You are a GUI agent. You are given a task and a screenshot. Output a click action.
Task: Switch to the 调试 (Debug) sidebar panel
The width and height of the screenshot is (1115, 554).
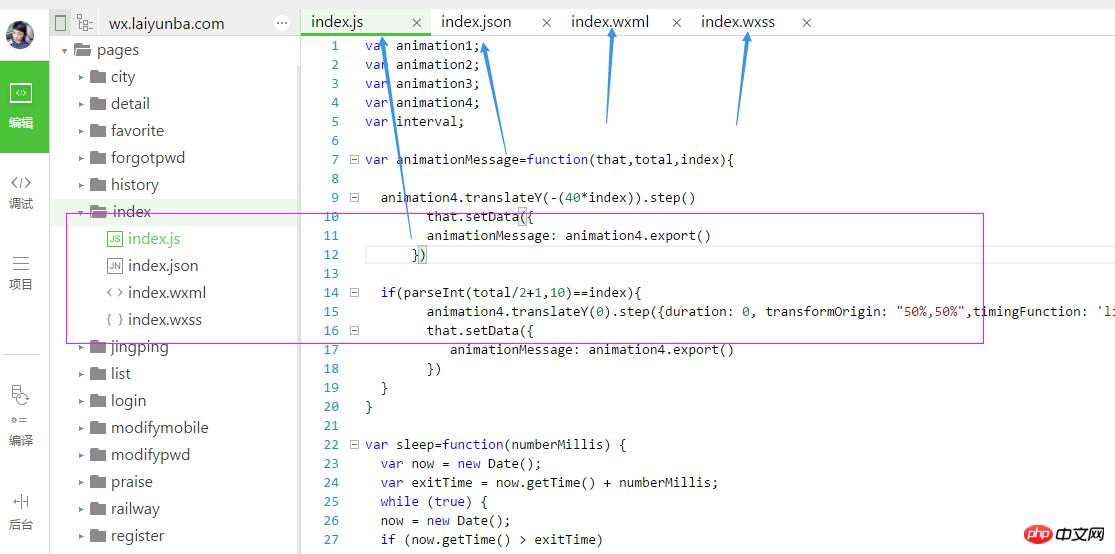21,192
